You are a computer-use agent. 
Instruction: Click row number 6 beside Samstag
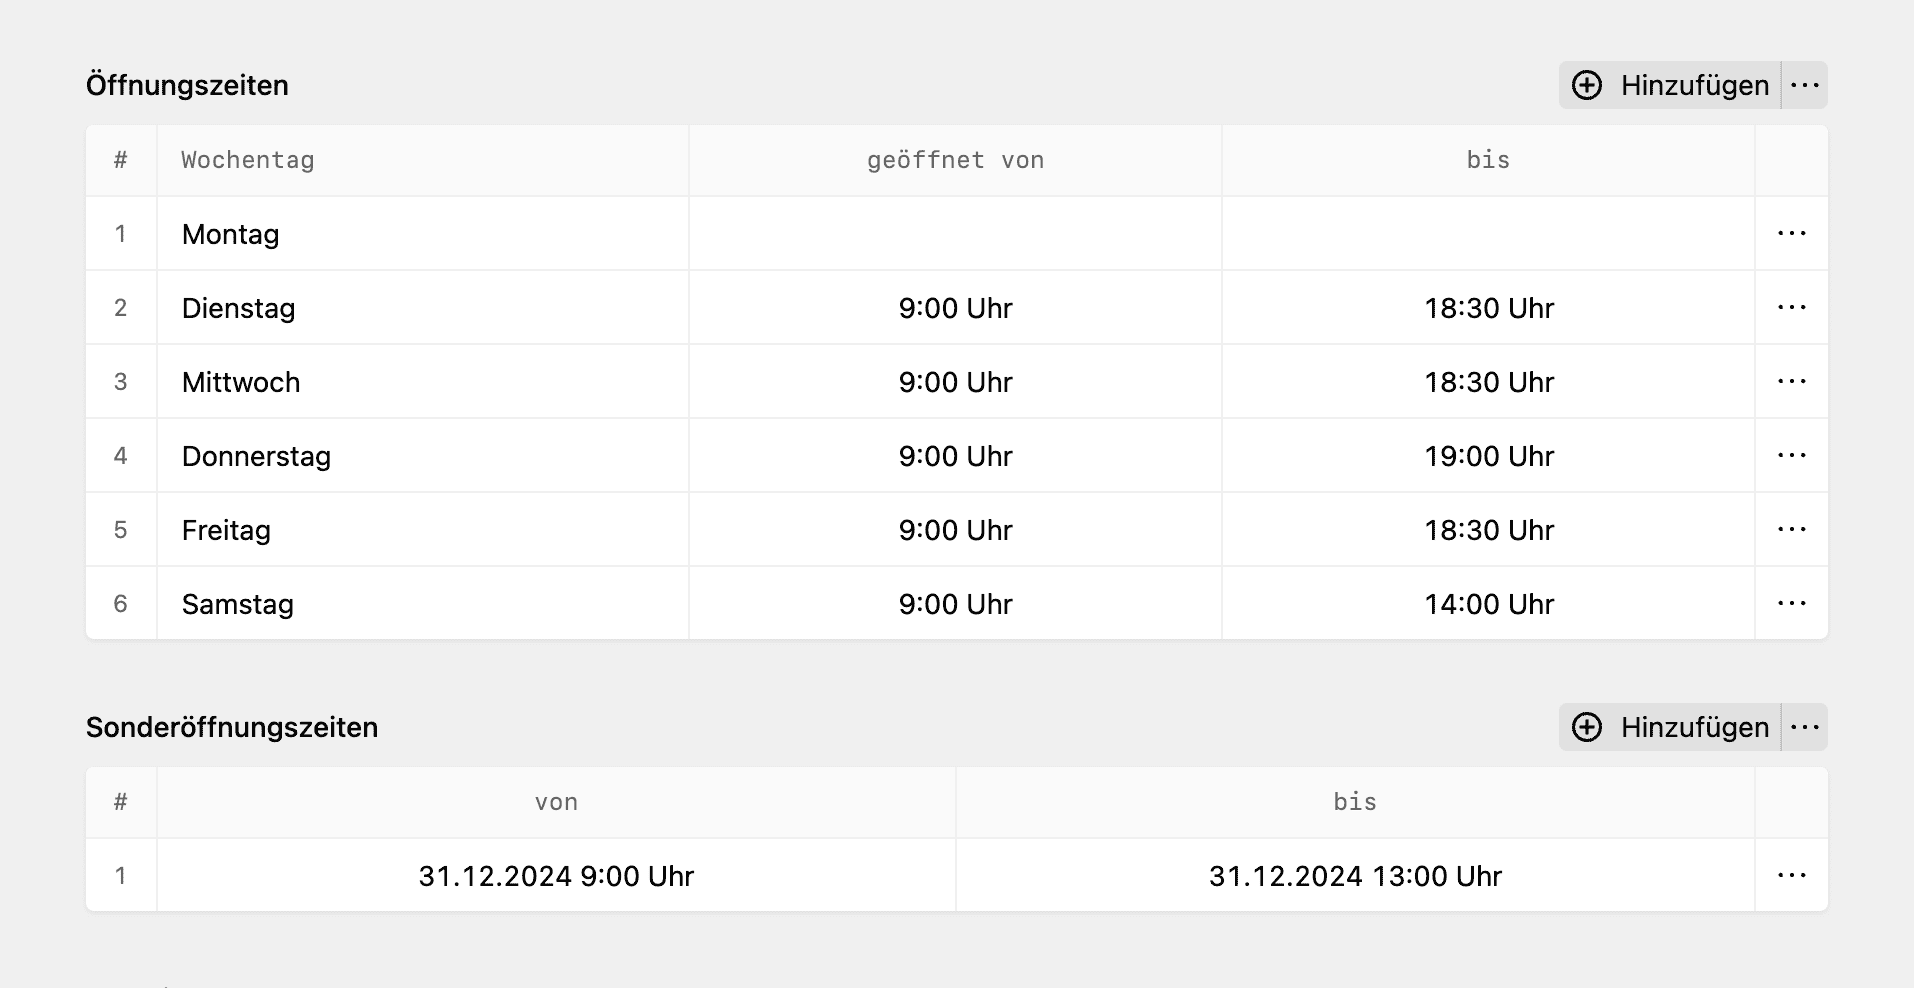tap(121, 604)
